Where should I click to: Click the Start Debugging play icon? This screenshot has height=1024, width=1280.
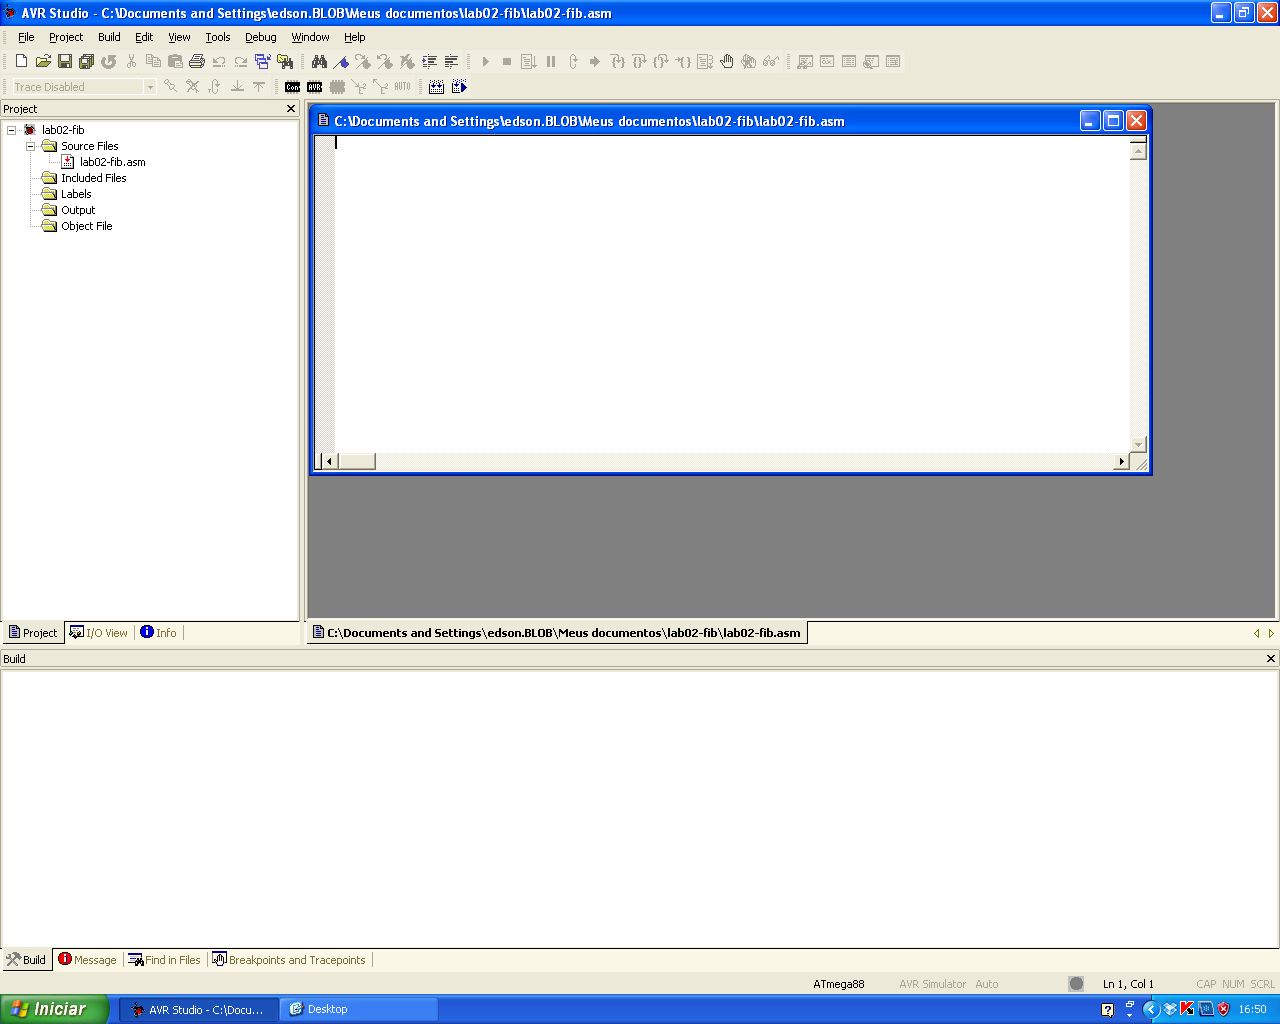[x=485, y=62]
